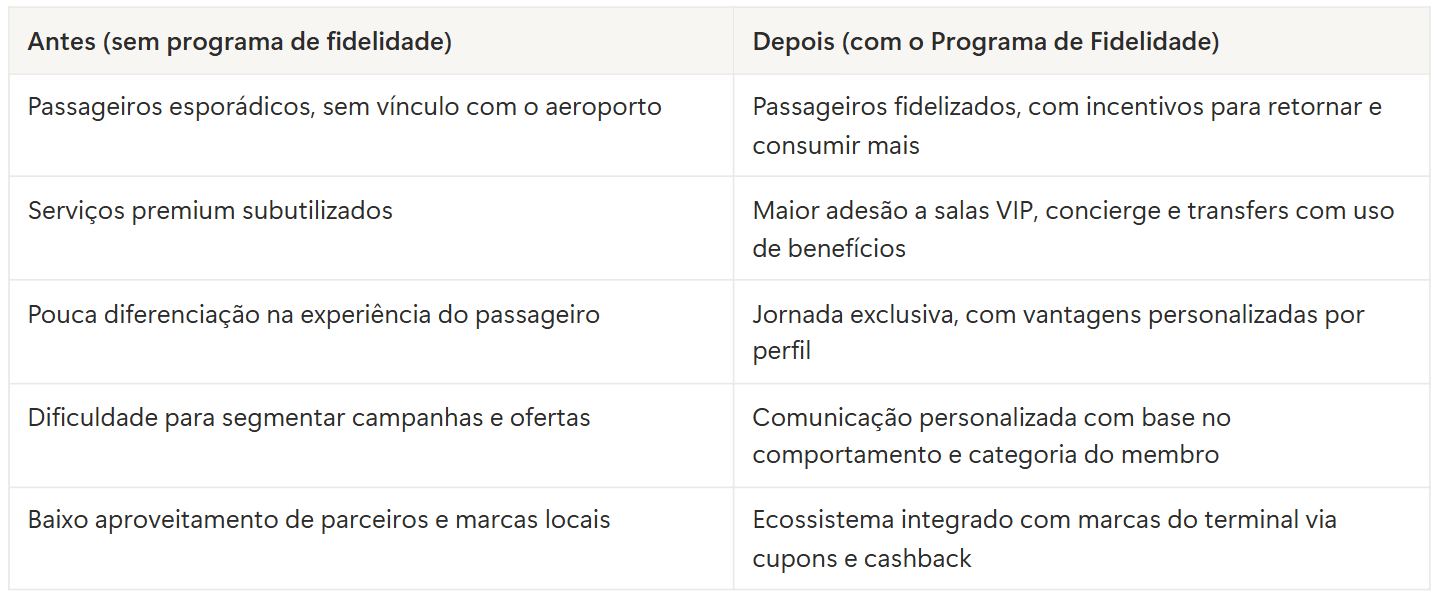Image resolution: width=1440 pixels, height=598 pixels.
Task: Click the 'Dificuldade para segmentar campanhas' cell
Action: point(308,418)
